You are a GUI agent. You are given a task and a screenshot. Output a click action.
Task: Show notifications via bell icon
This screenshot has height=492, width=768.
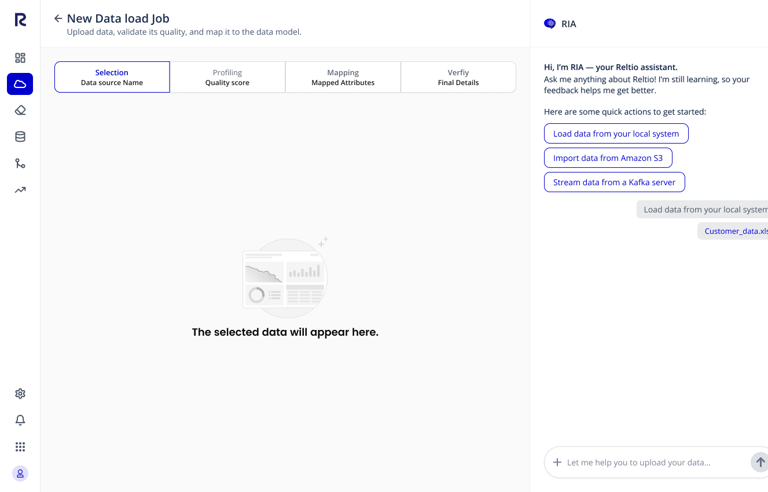tap(20, 420)
